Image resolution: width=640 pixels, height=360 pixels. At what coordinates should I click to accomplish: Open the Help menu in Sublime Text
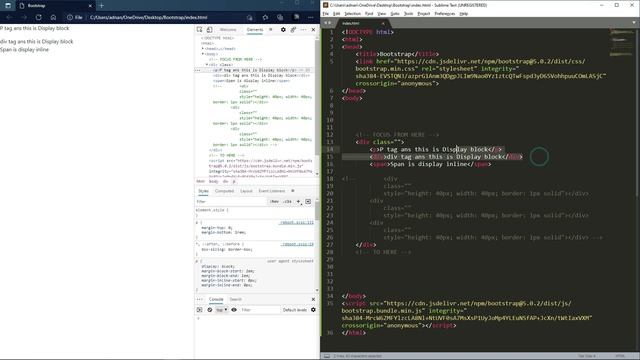[x=464, y=14]
